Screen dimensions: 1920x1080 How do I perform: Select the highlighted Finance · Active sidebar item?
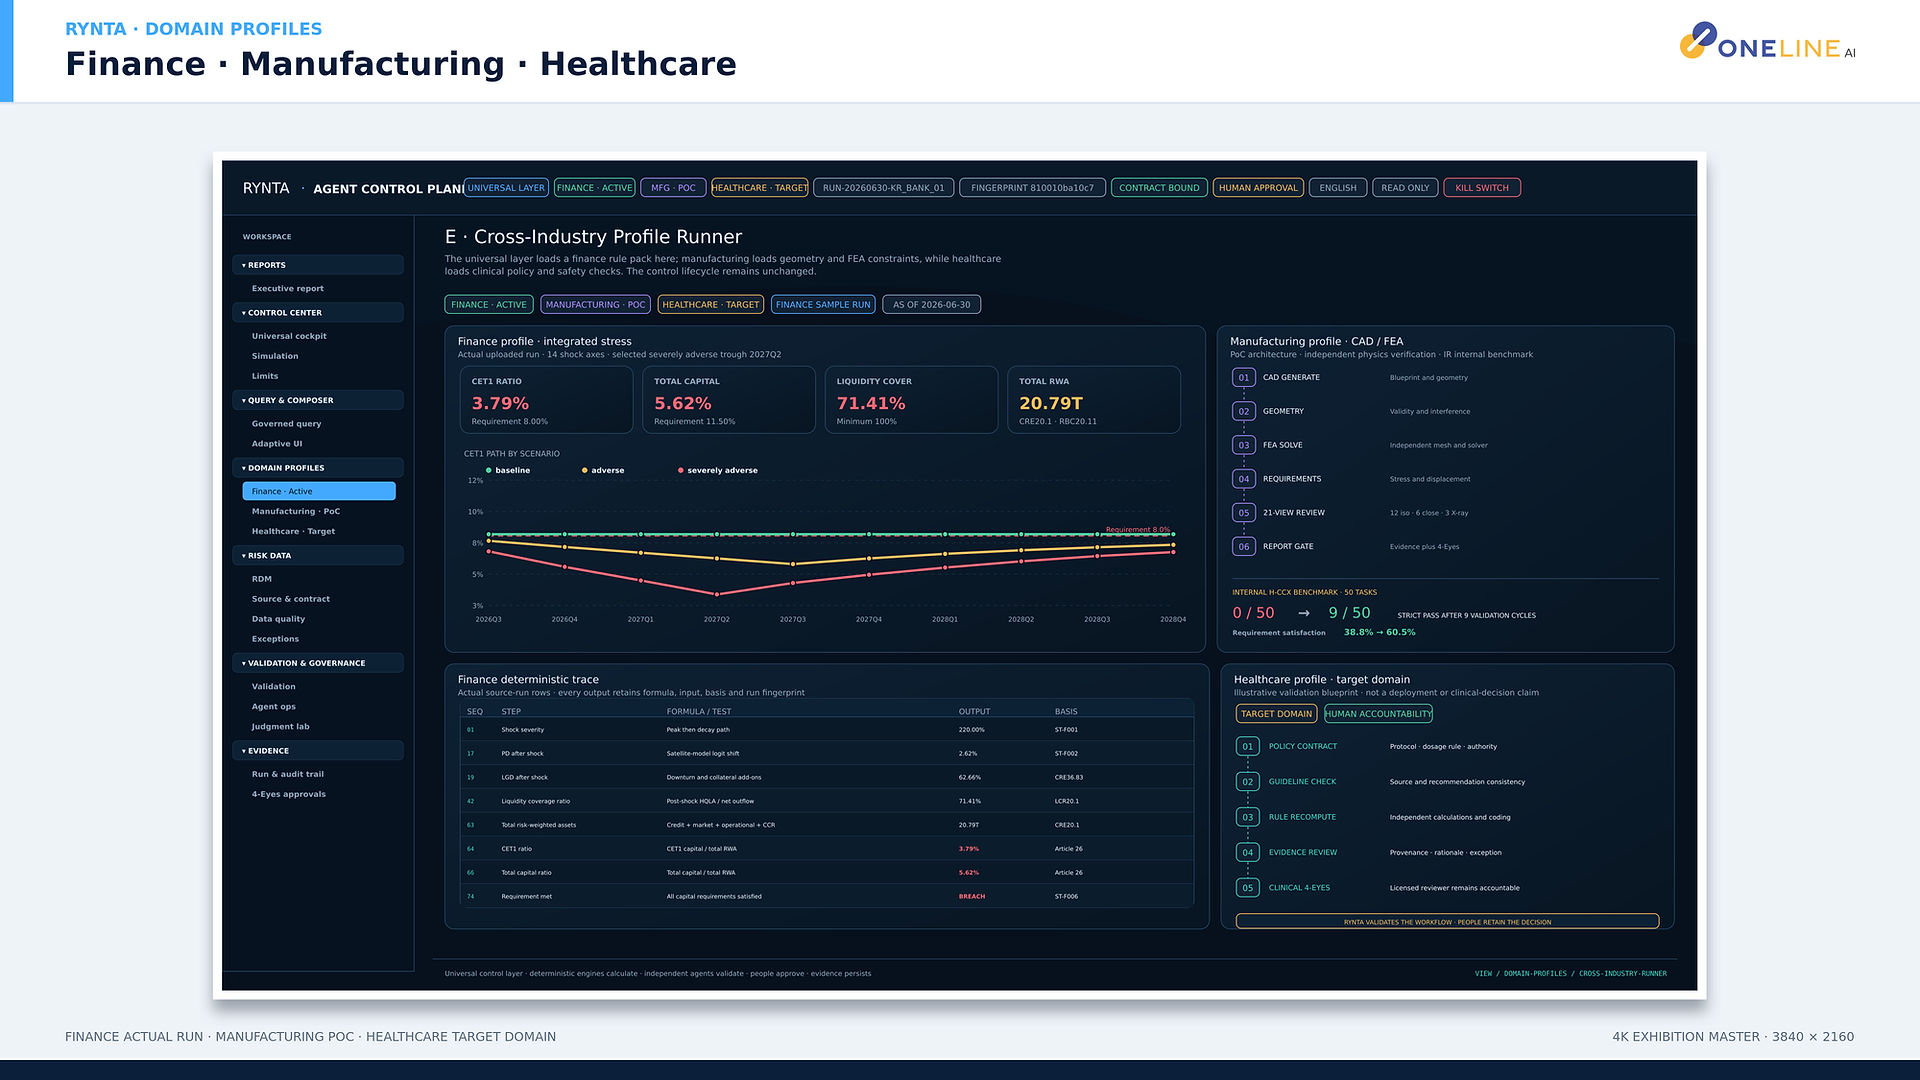(319, 491)
